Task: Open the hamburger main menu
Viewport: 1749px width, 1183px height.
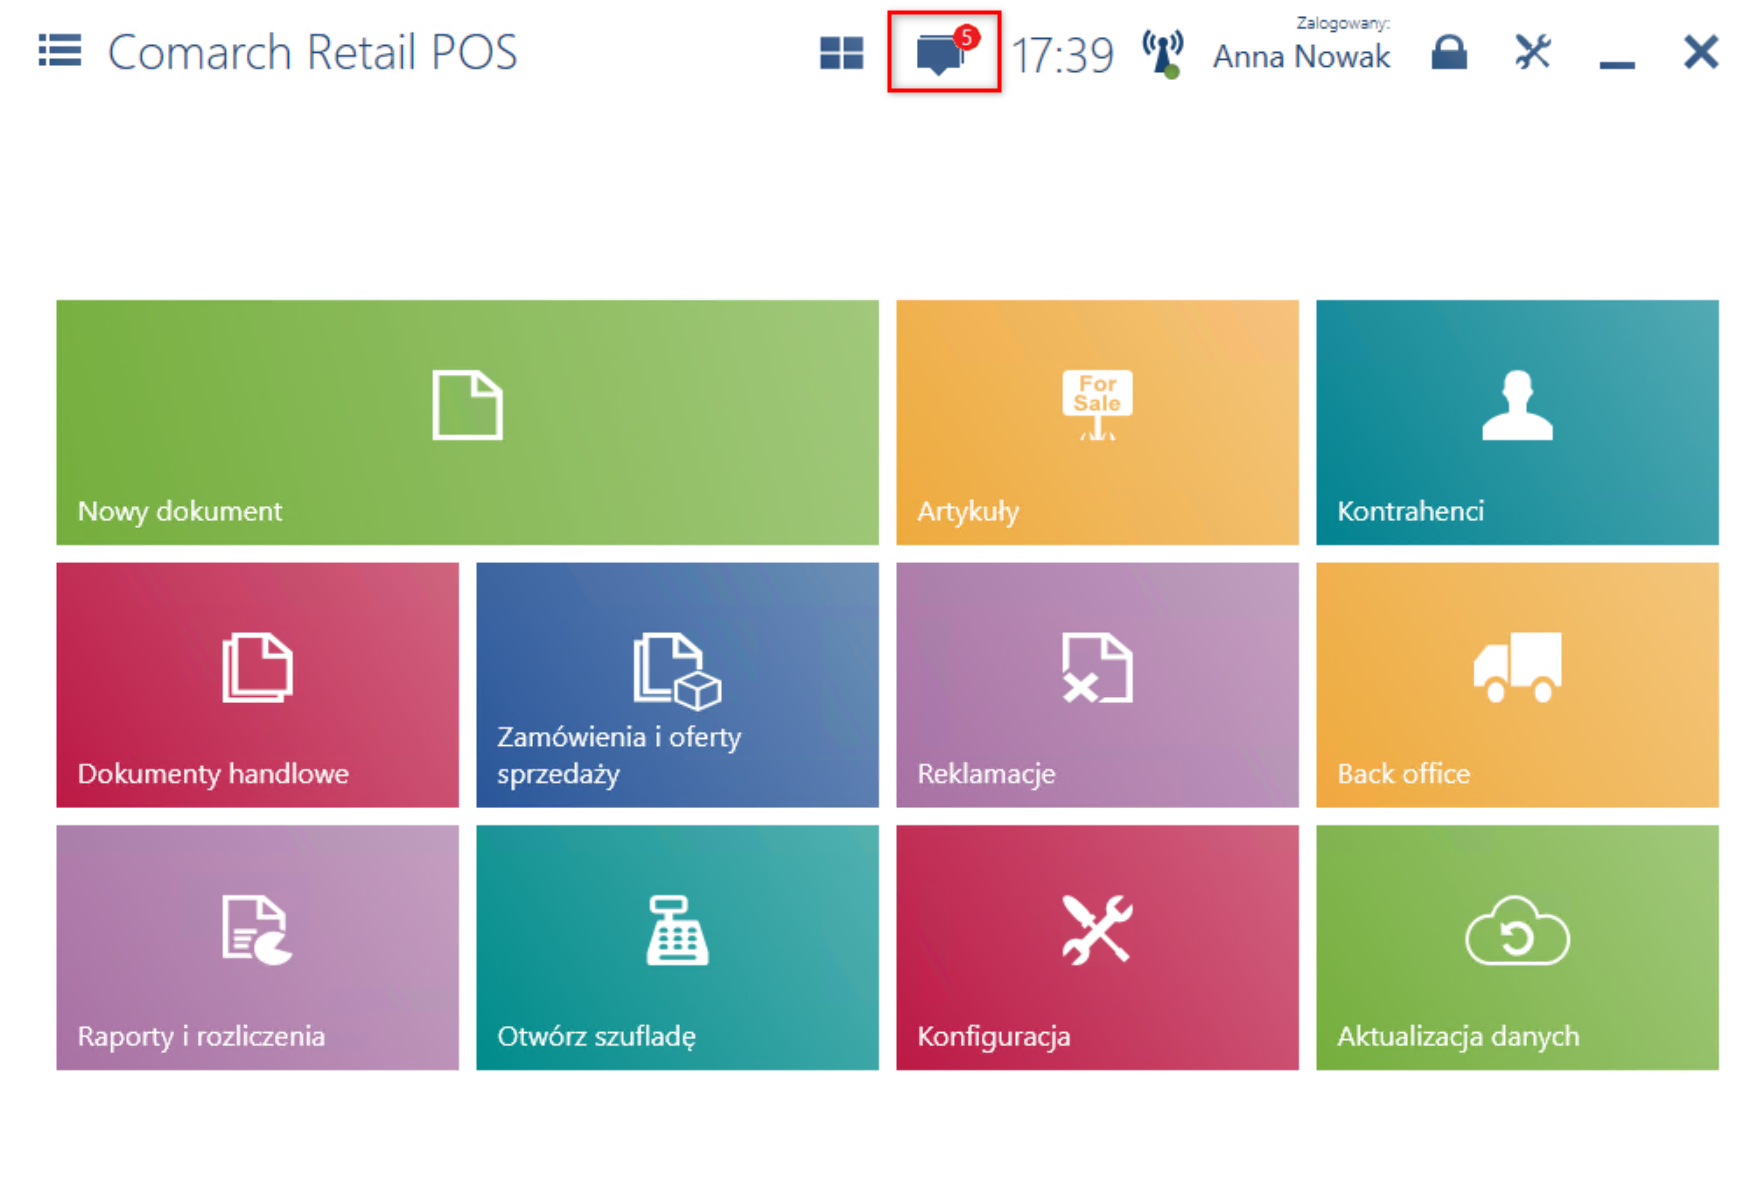Action: pos(60,50)
